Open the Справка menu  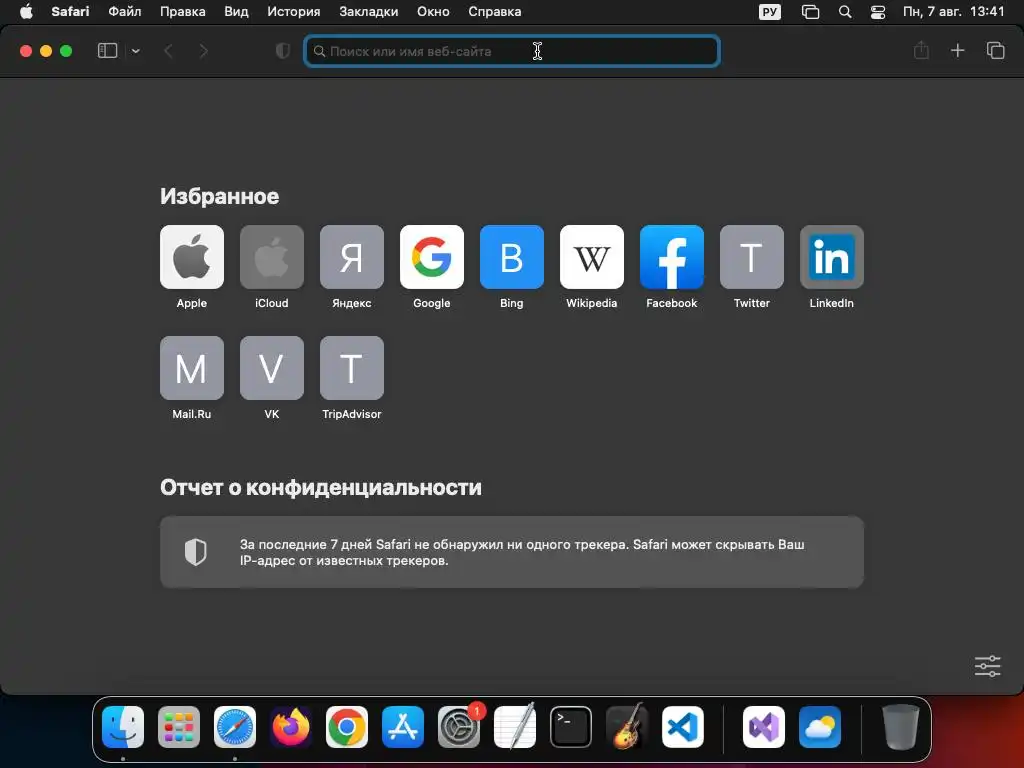pyautogui.click(x=494, y=12)
